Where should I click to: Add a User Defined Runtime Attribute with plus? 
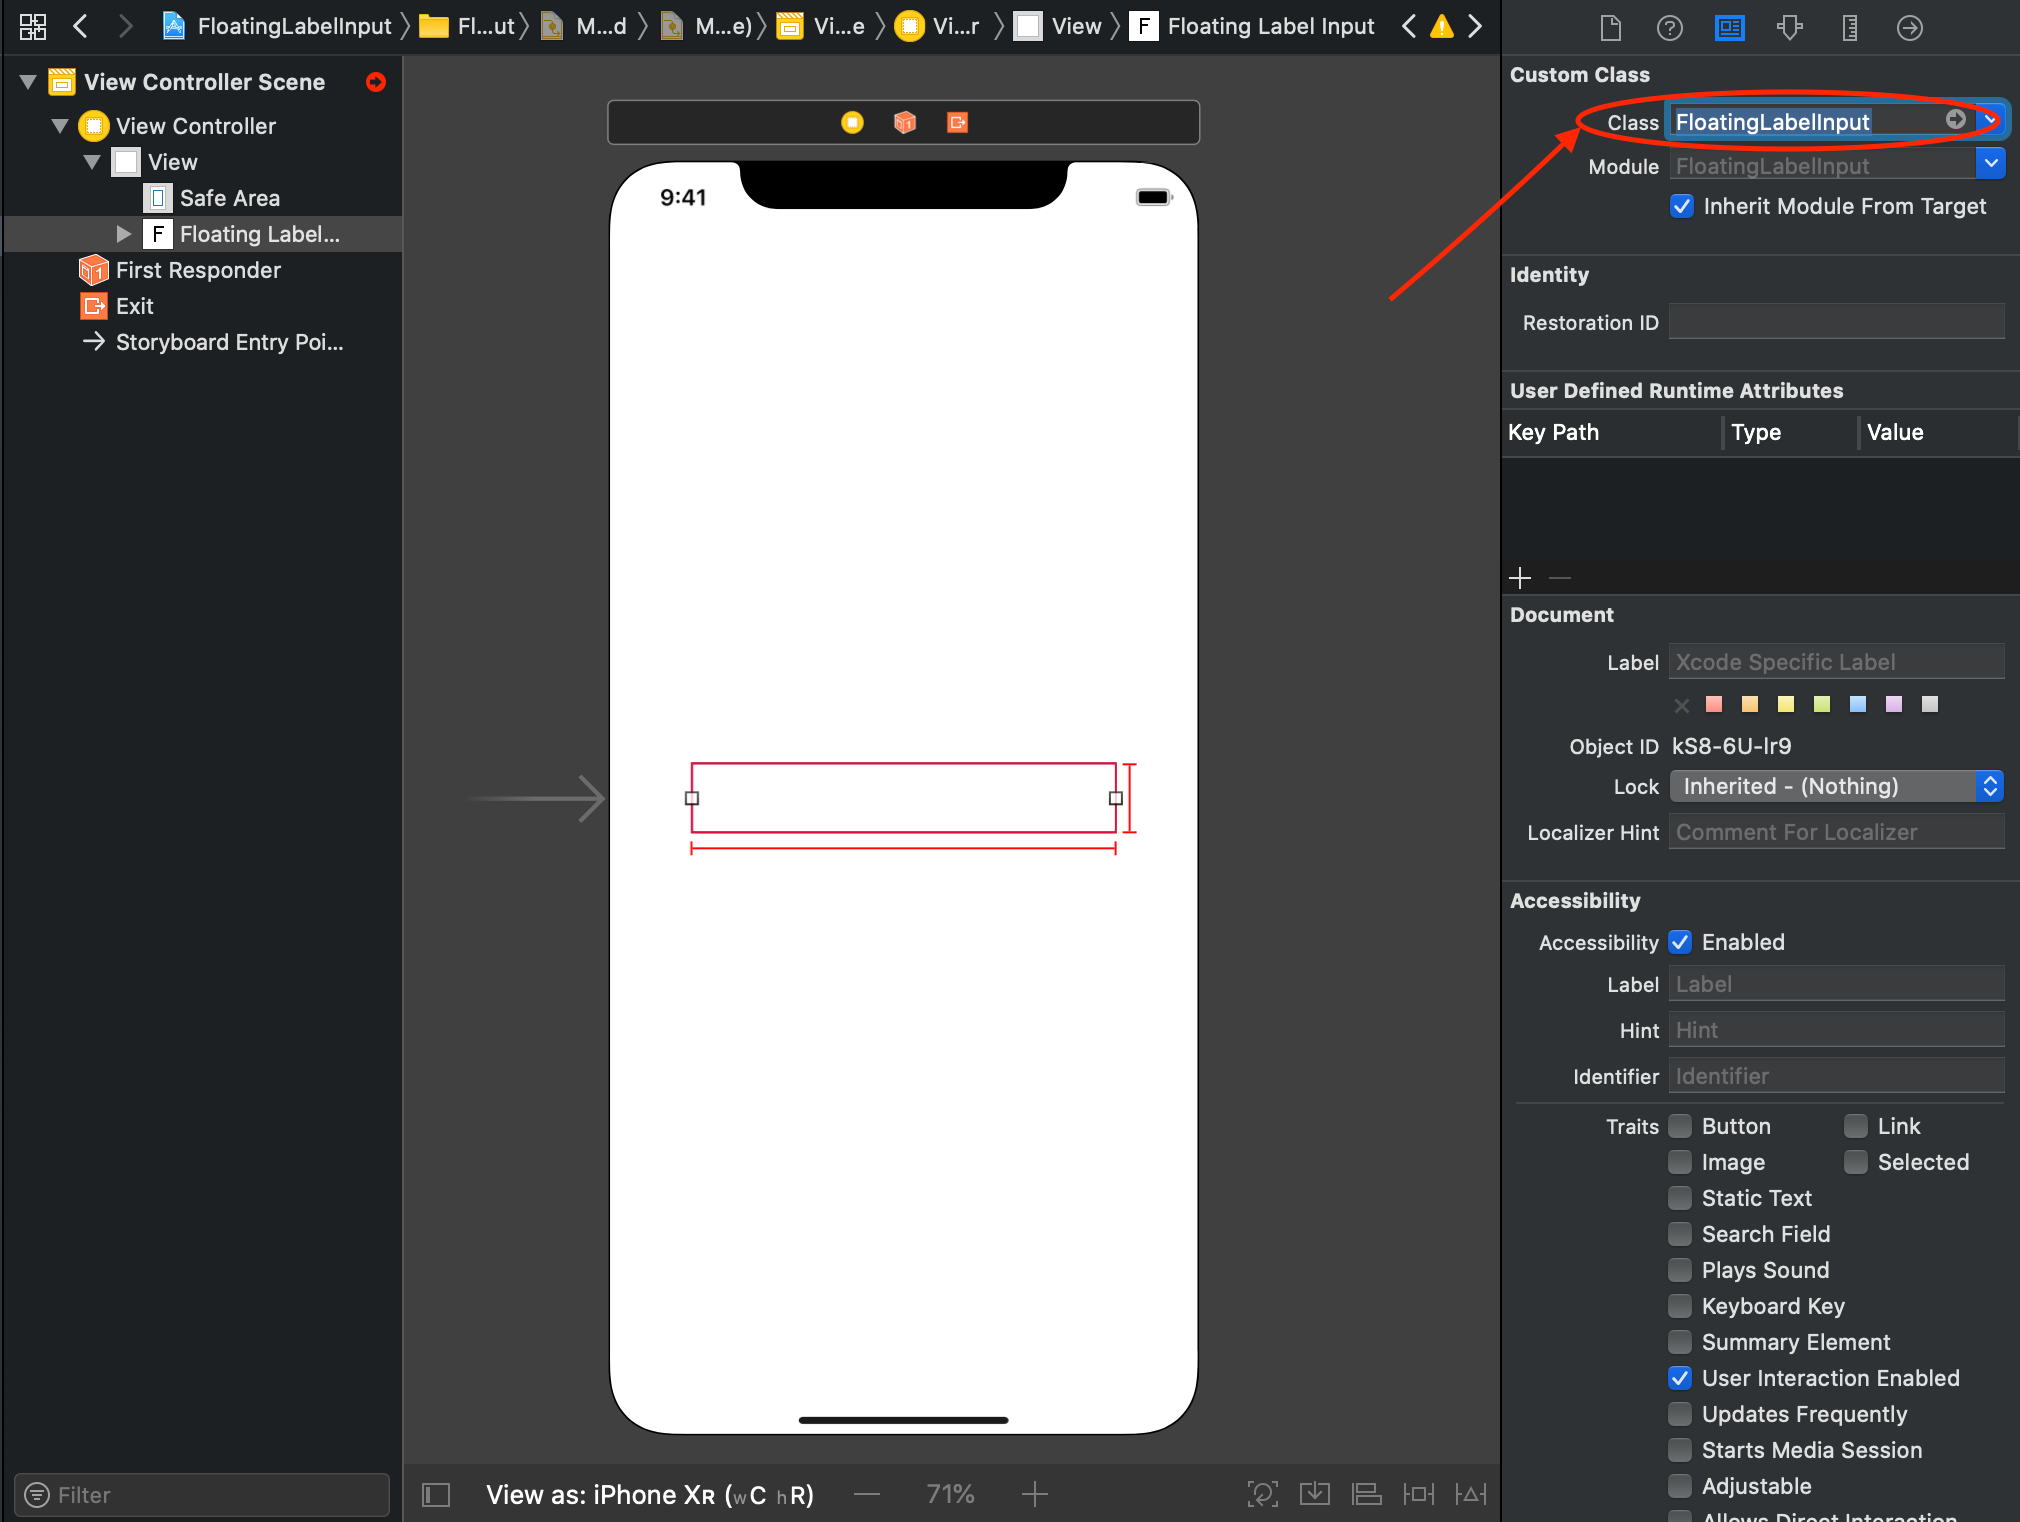click(1519, 578)
